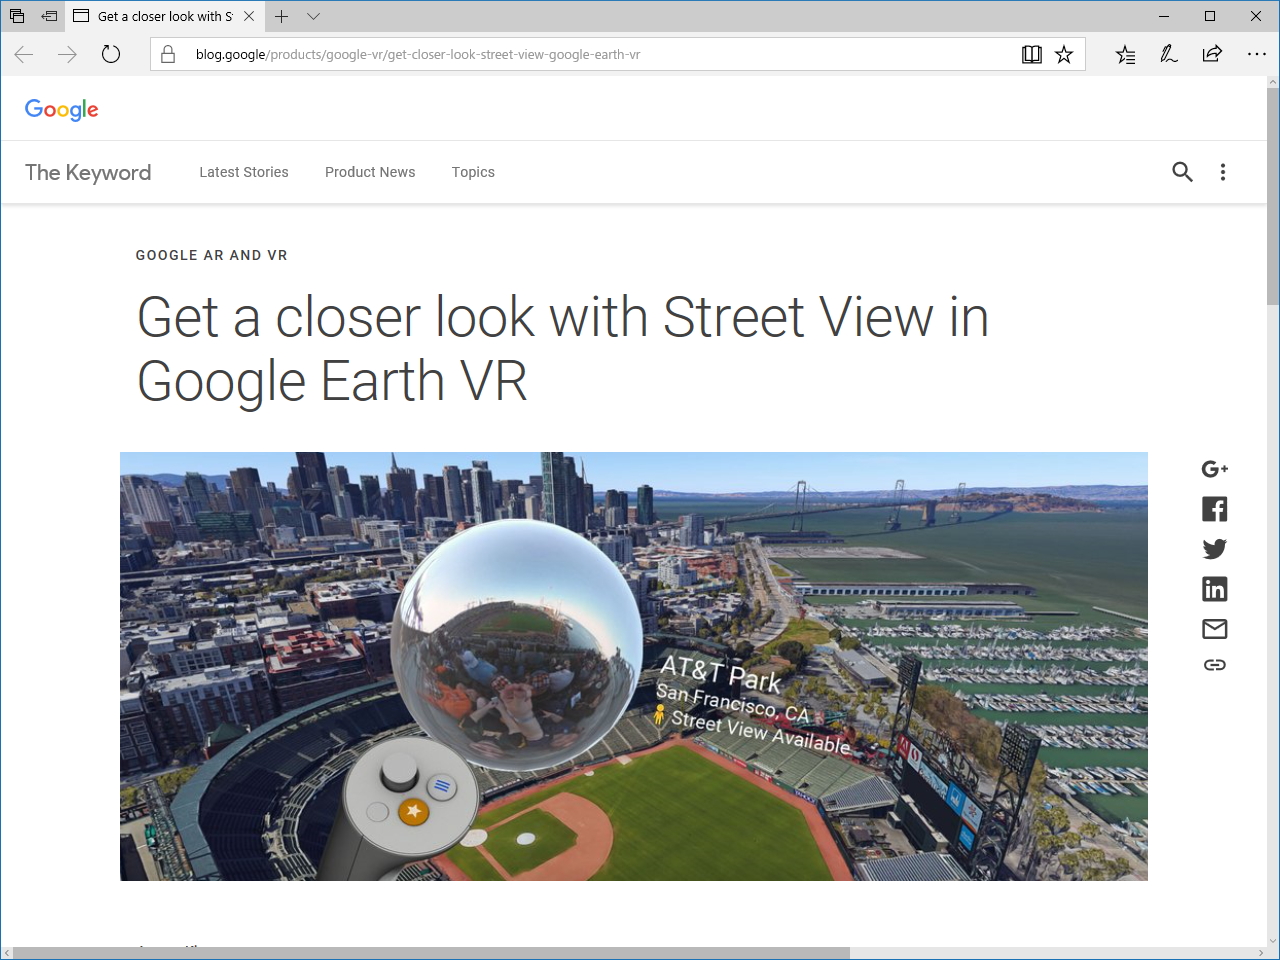
Task: Copy the article link icon
Action: coord(1214,665)
